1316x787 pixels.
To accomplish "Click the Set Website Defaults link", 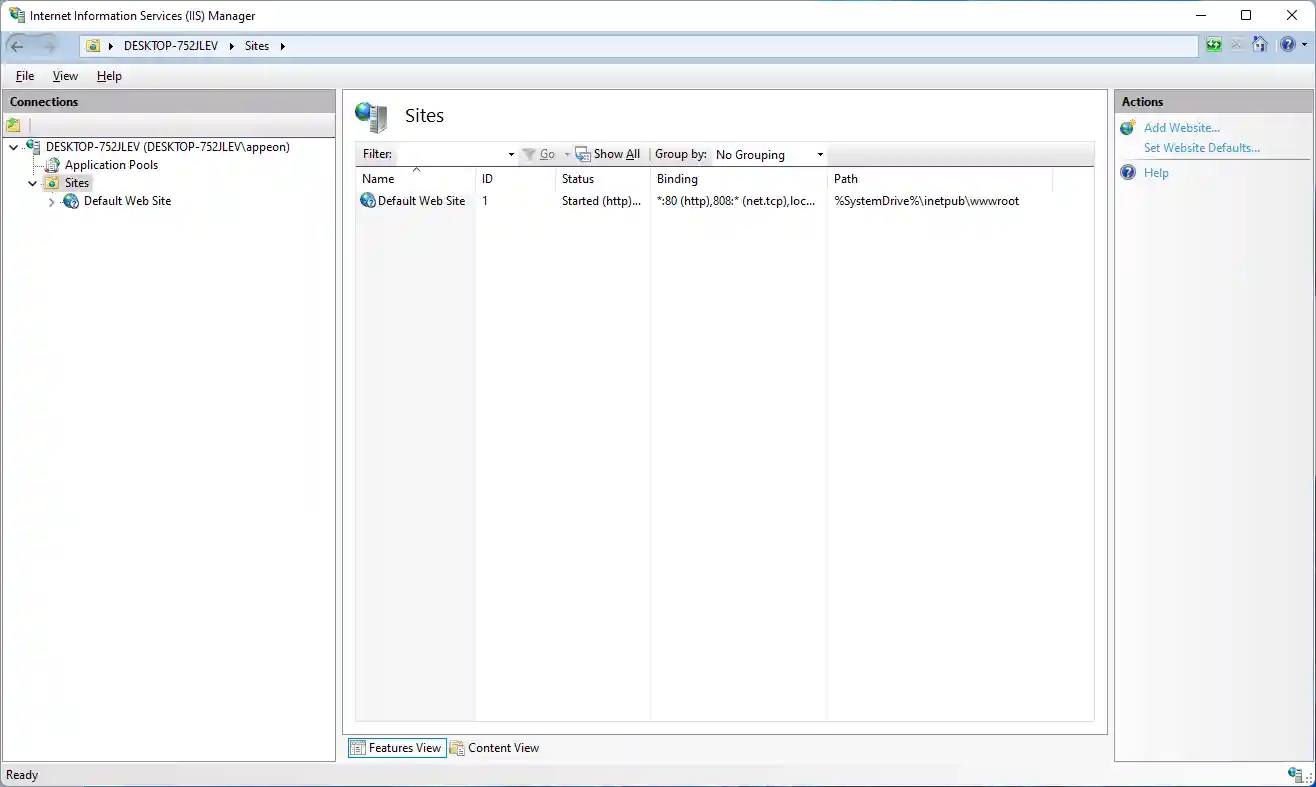I will coord(1201,148).
